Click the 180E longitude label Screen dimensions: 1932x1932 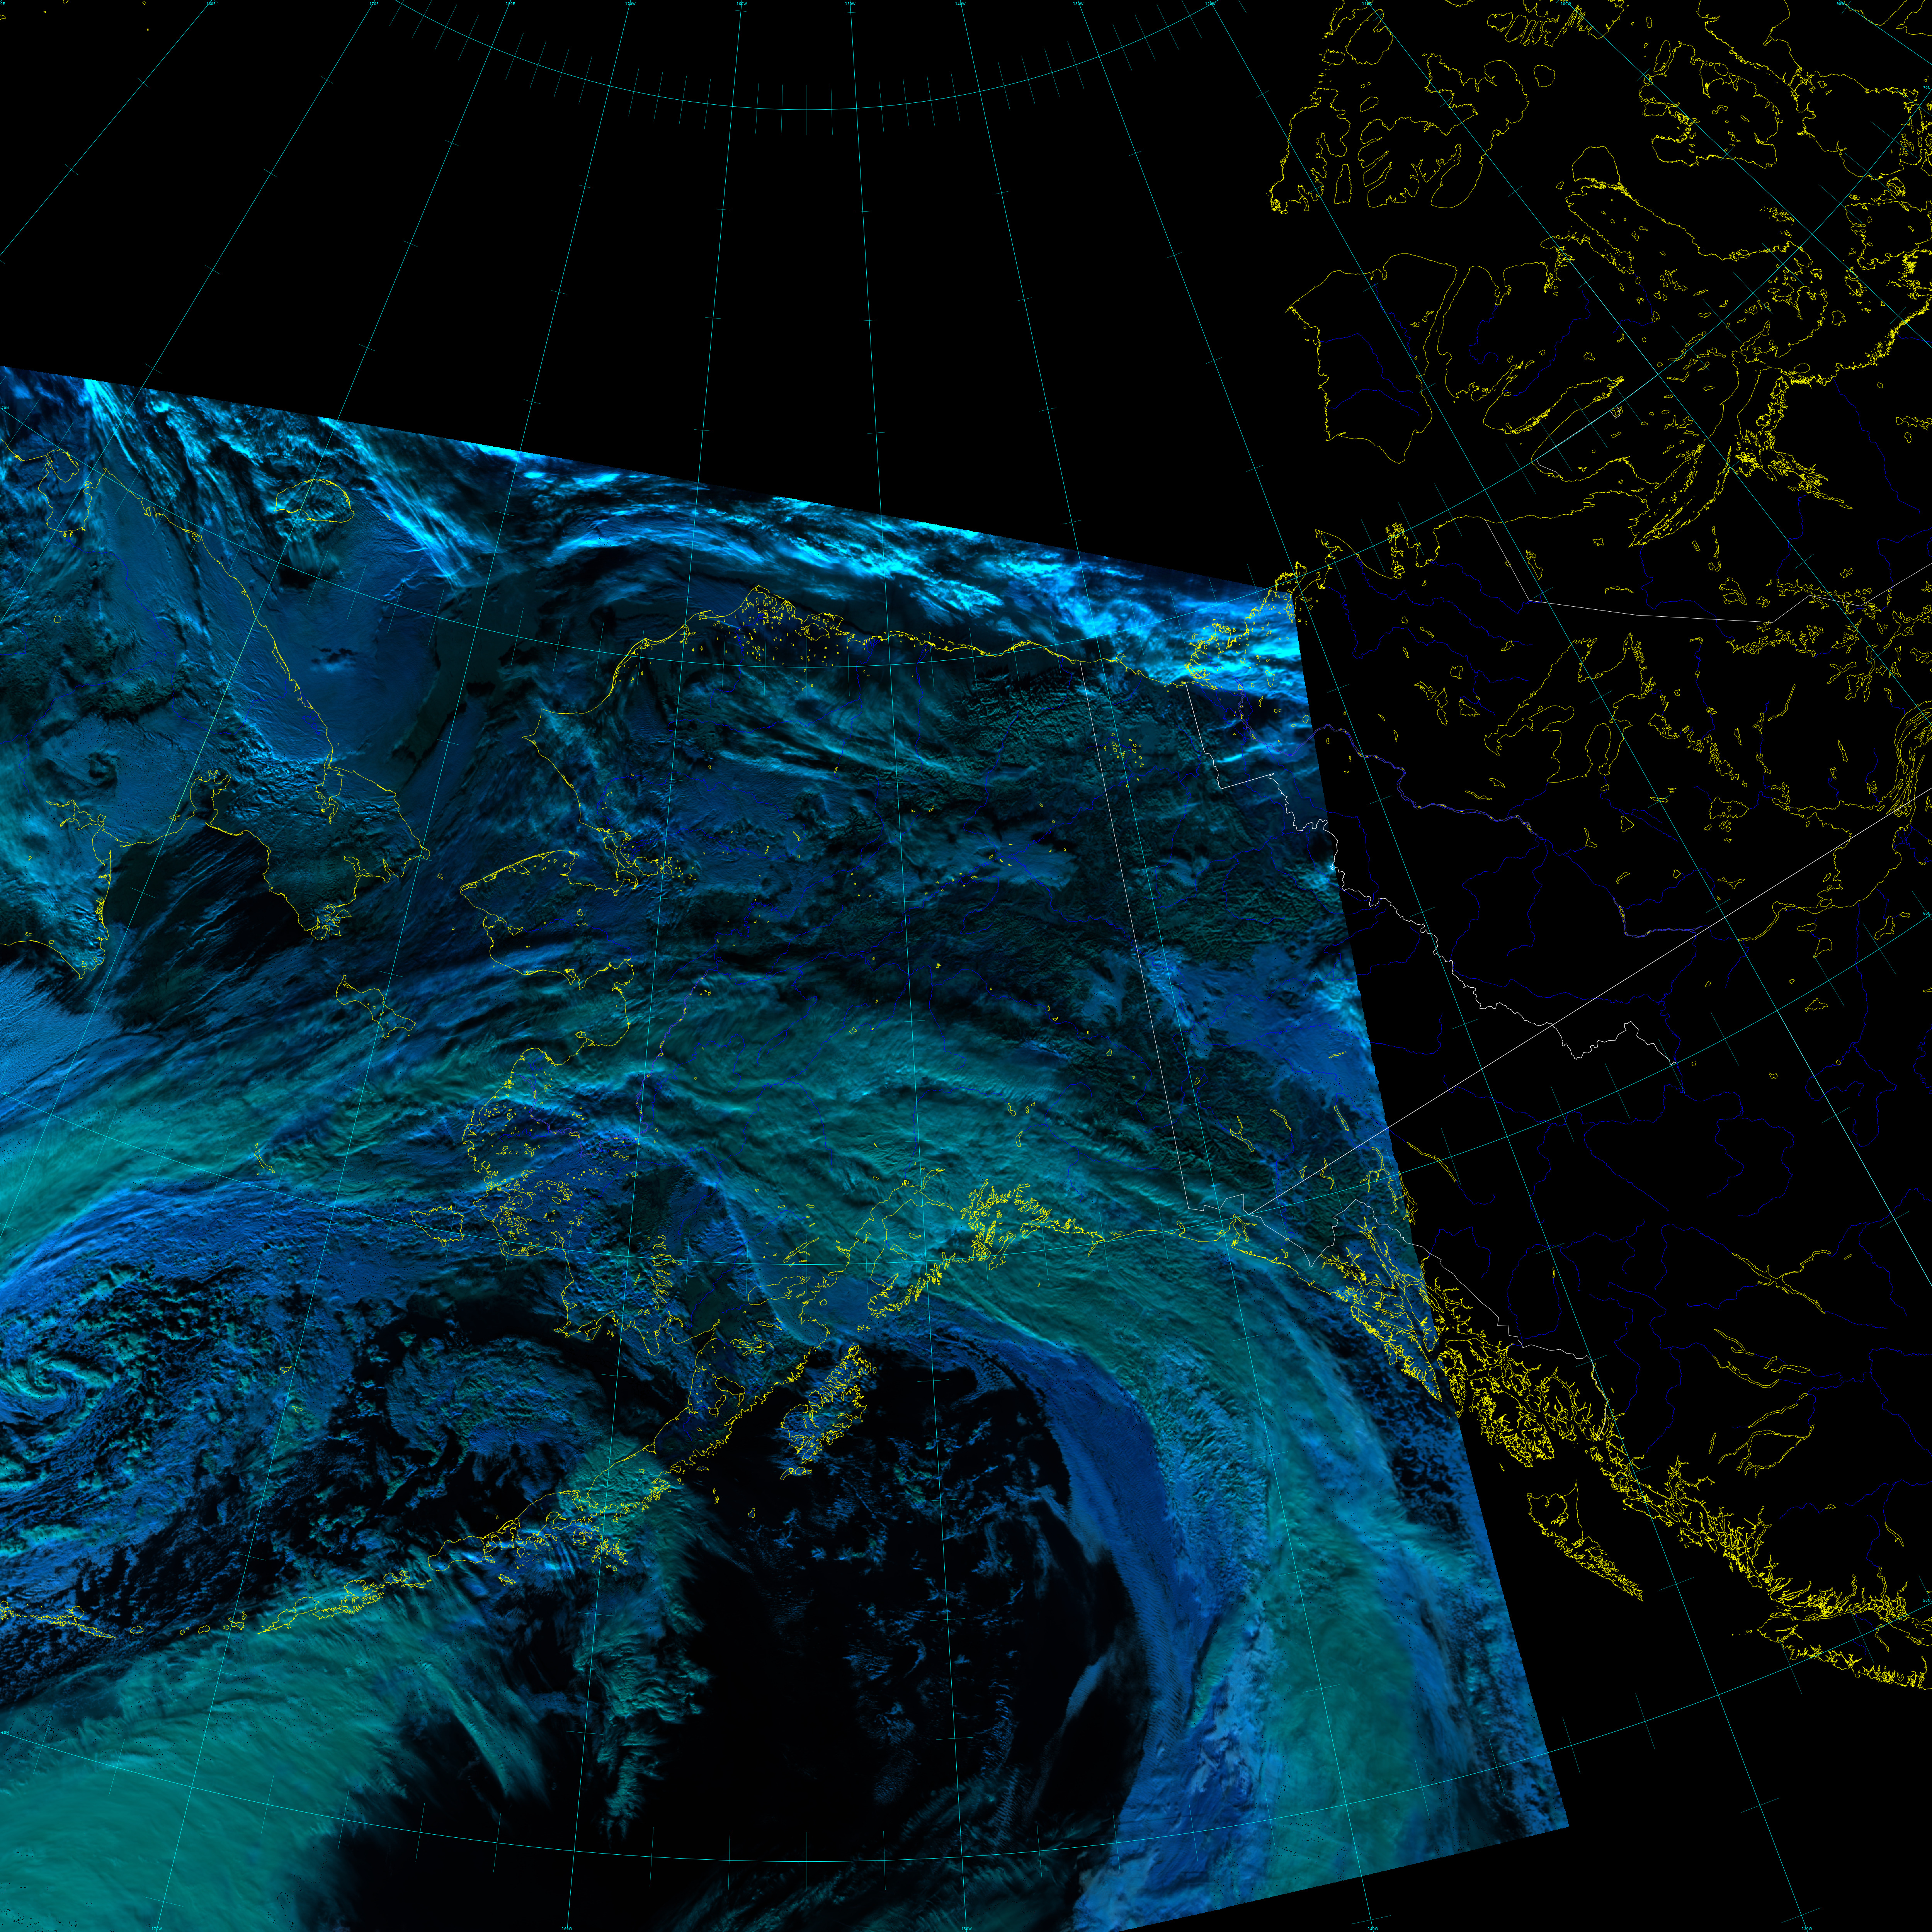pyautogui.click(x=511, y=4)
